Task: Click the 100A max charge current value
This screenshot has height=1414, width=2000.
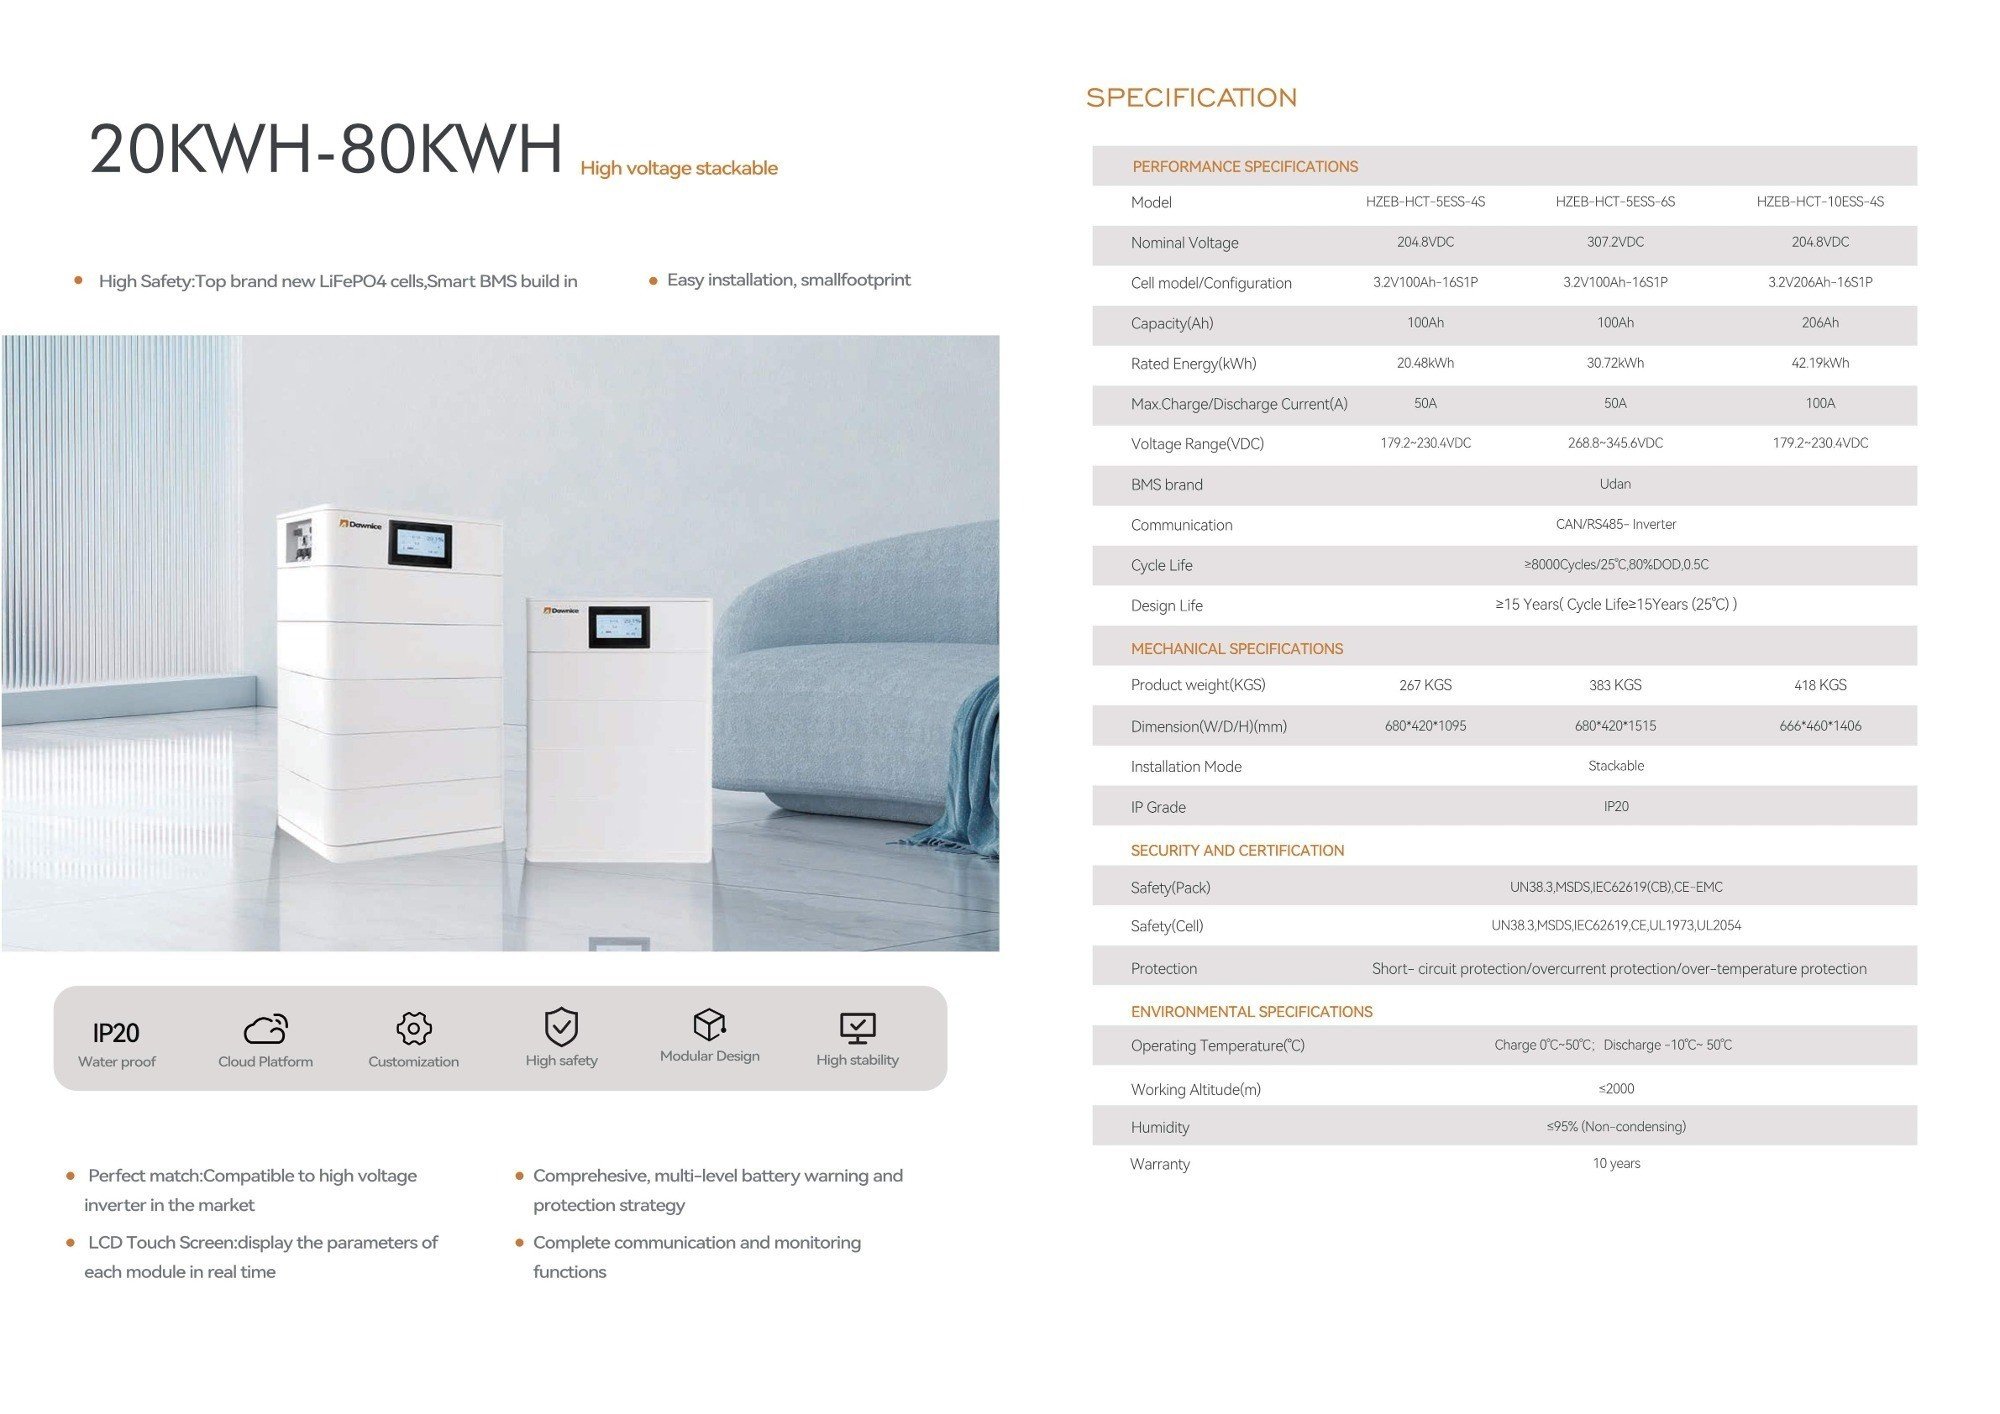Action: 1820,403
